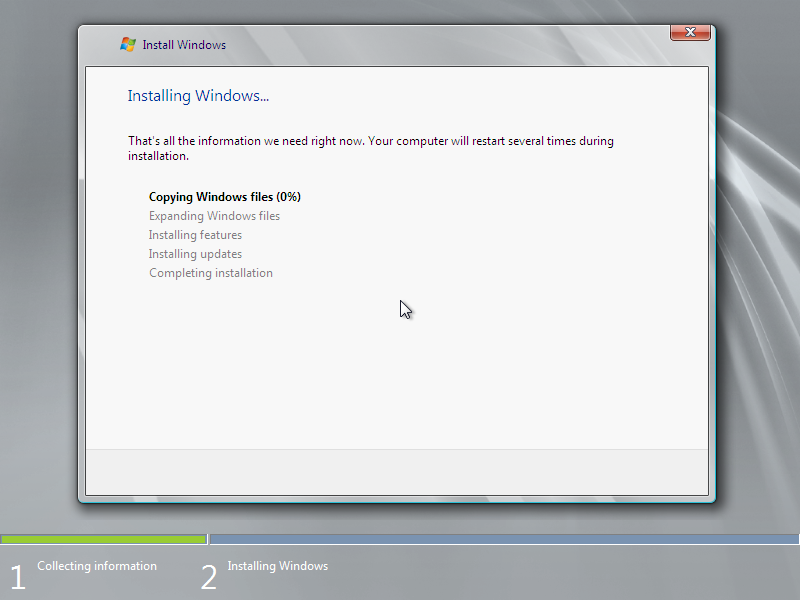Screen dimensions: 800x600
Task: Click the Install Windows title bar text
Action: [x=183, y=44]
